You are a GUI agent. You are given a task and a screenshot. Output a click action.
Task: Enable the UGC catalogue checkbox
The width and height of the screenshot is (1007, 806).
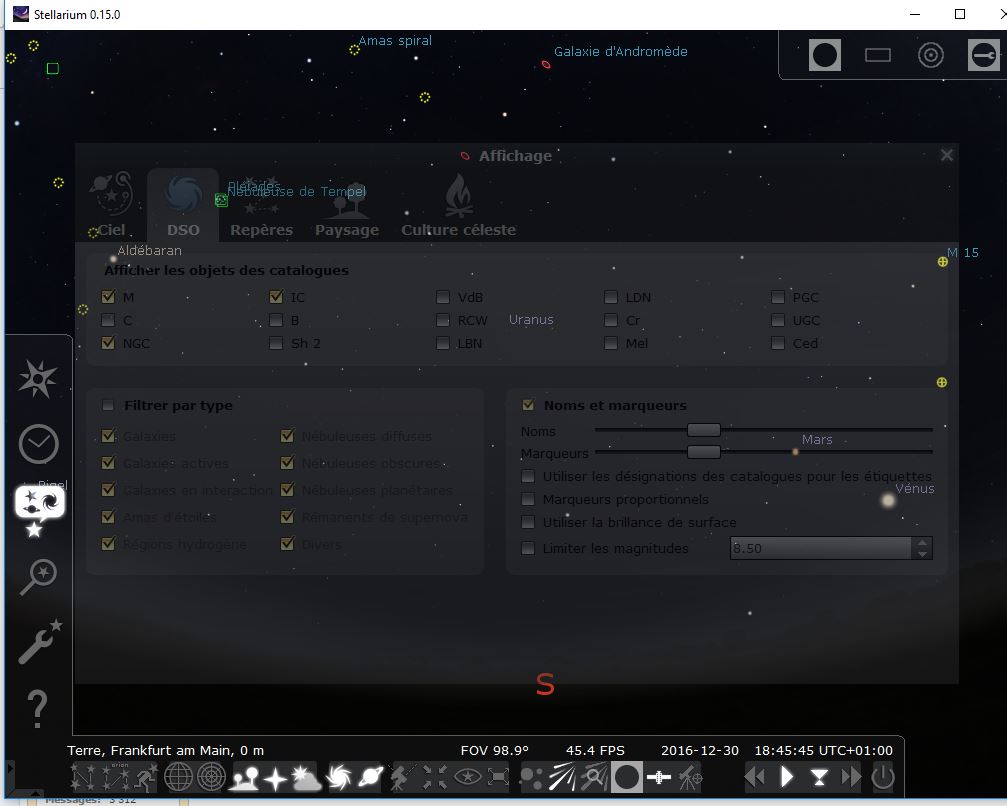pos(778,320)
